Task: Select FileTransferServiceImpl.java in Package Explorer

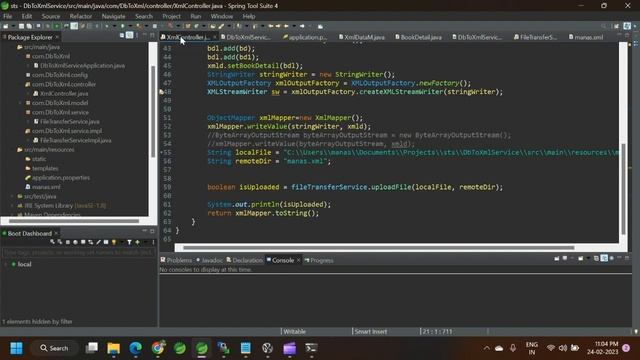Action: 72,140
